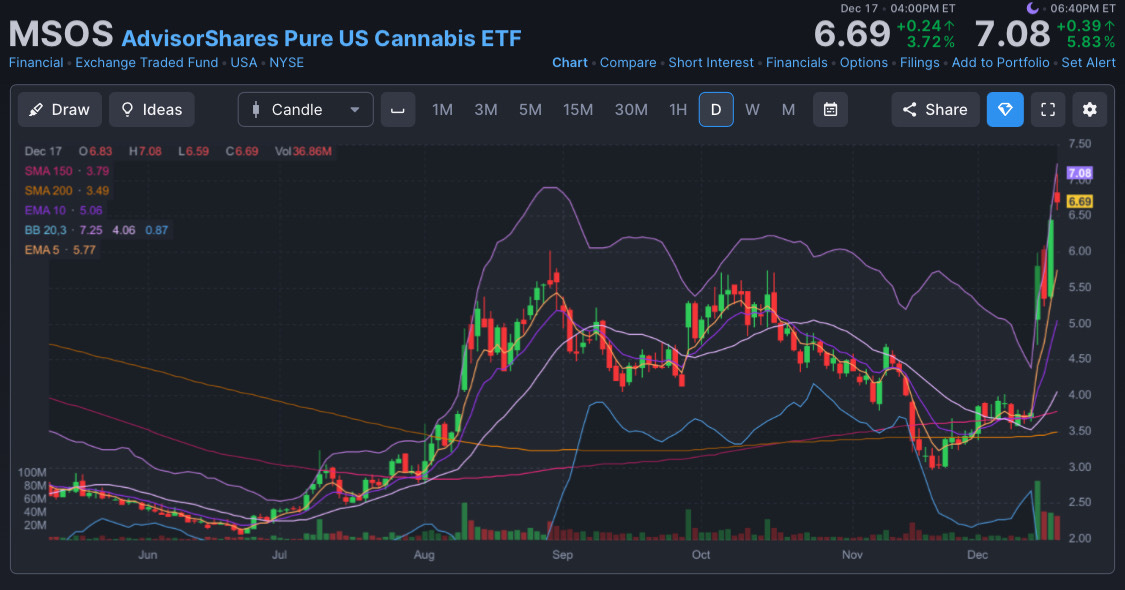Click the Exchange Traded Fund link

coord(146,62)
